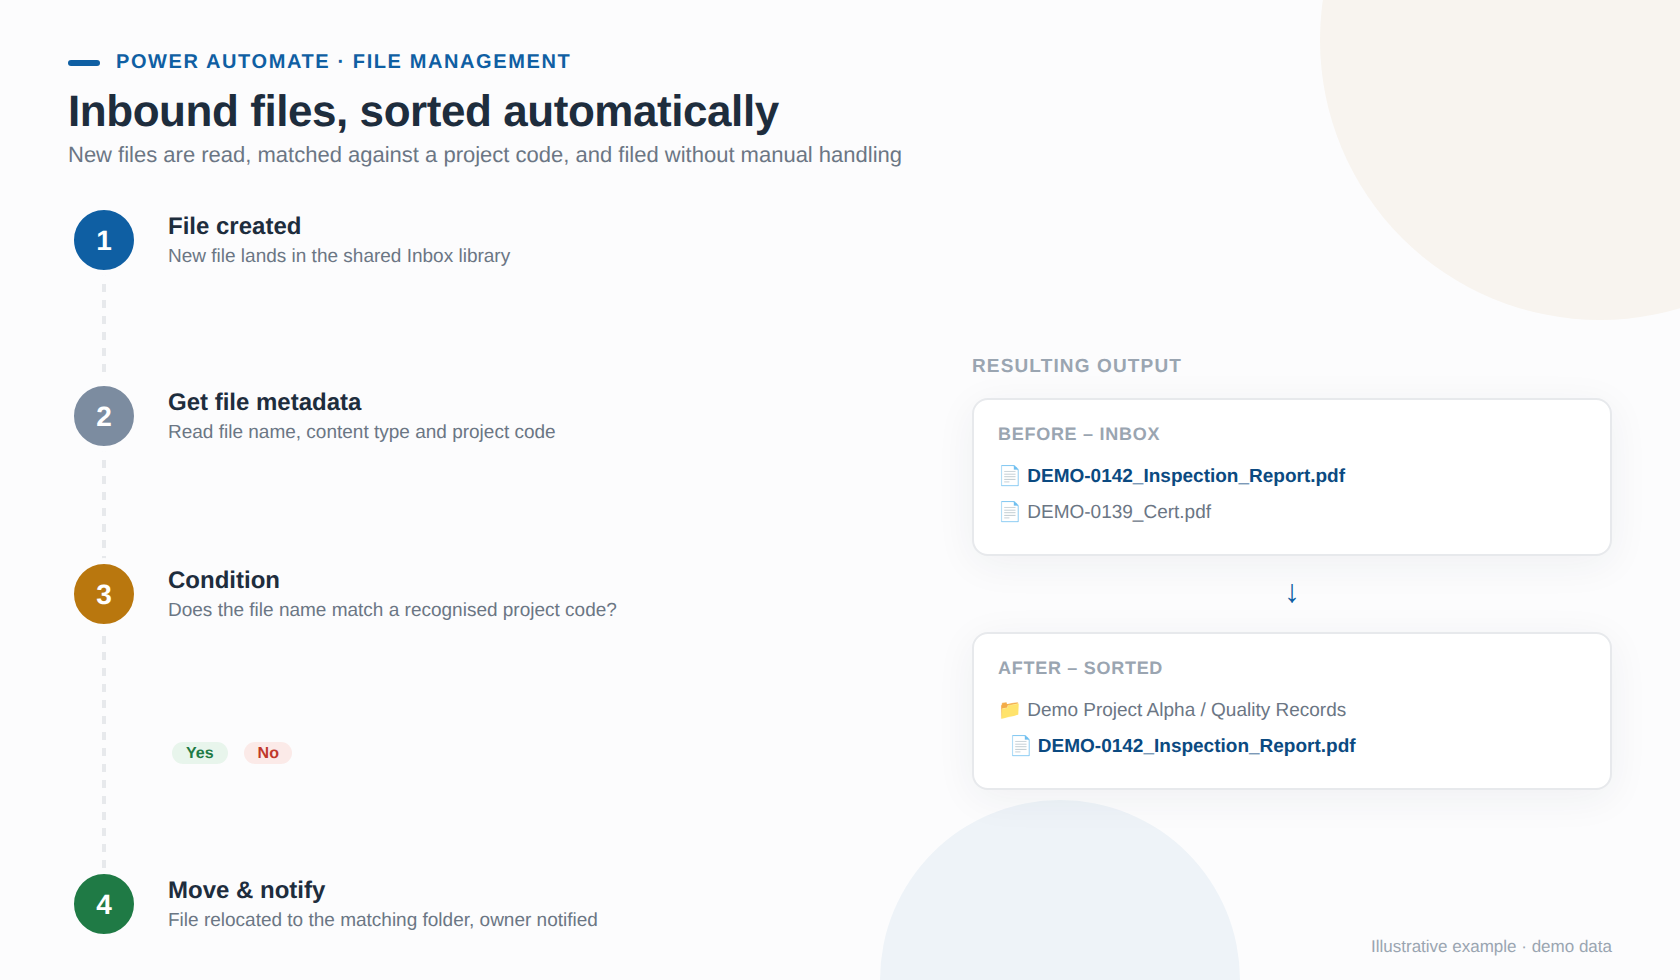Select the No condition pill
Image resolution: width=1680 pixels, height=980 pixels.
tap(268, 753)
